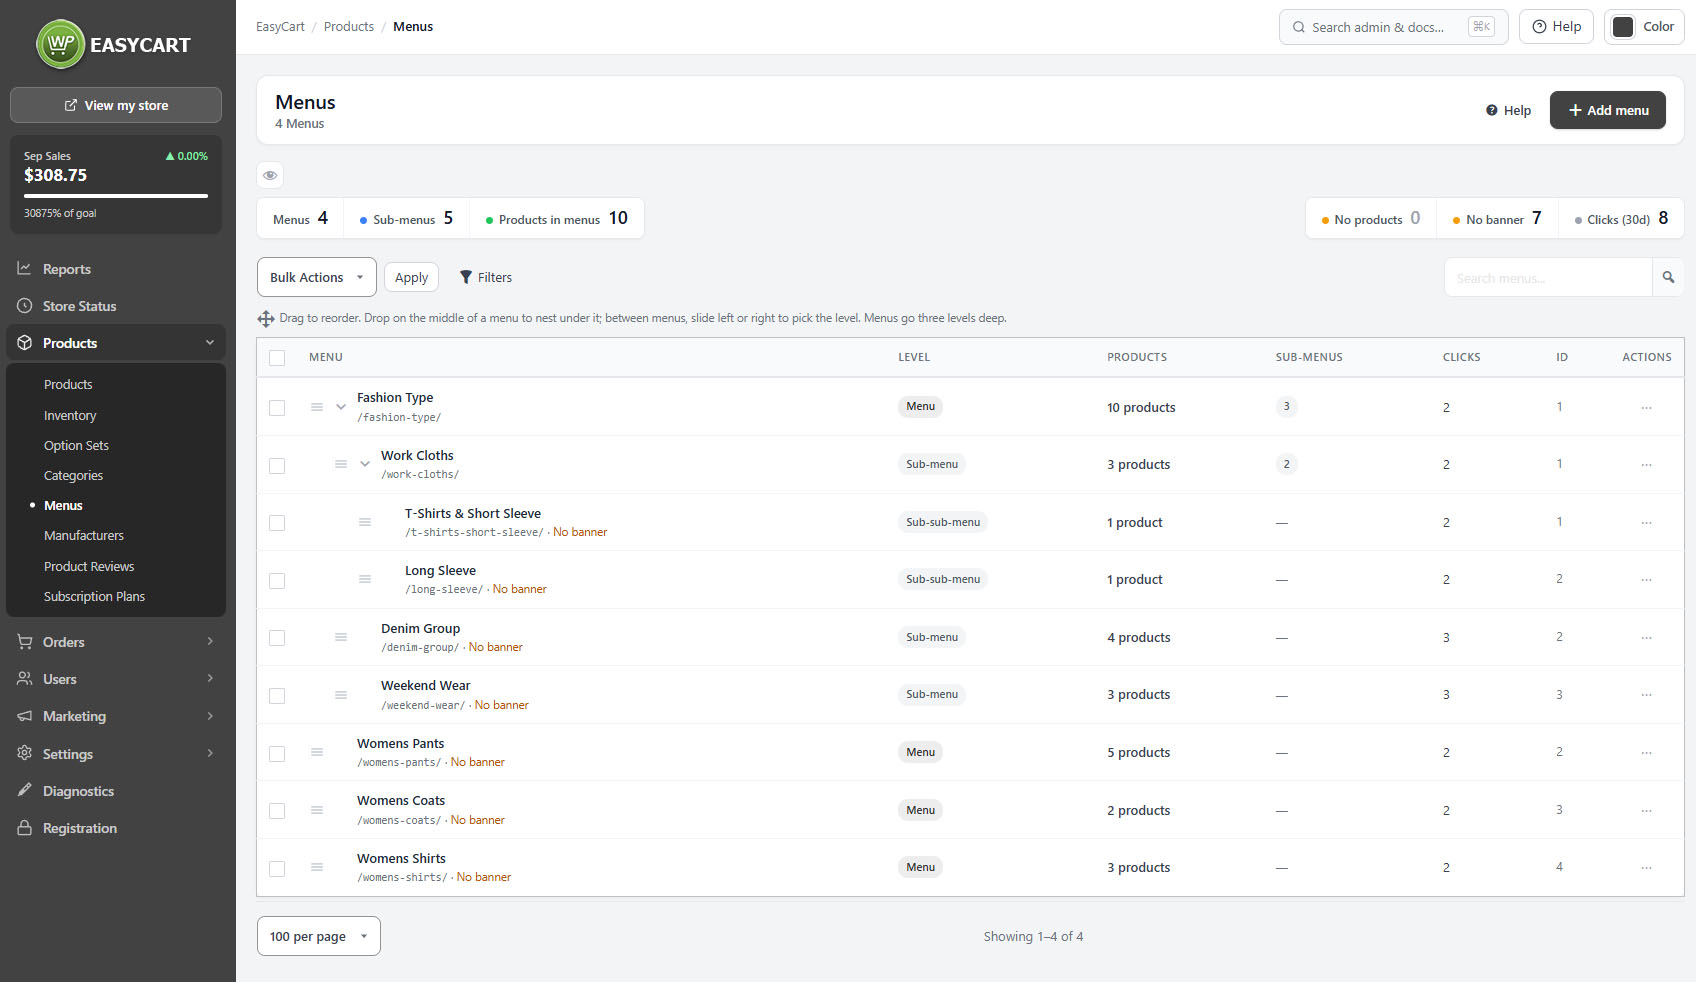This screenshot has height=982, width=1696.
Task: Click the Color swatch button in header
Action: pyautogui.click(x=1644, y=27)
